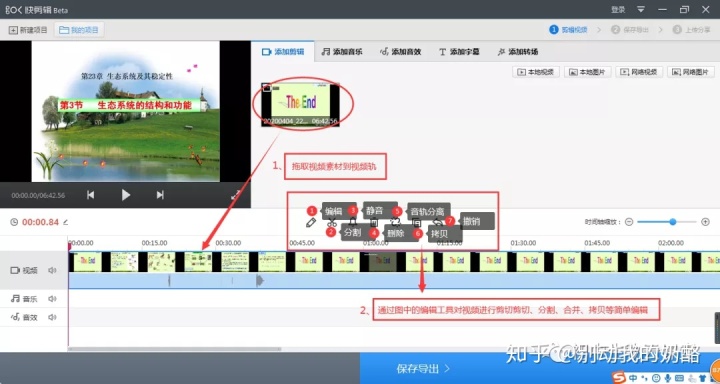Click the pencil icon next to 00:00.84
The width and height of the screenshot is (720, 384).
pyautogui.click(x=65, y=222)
